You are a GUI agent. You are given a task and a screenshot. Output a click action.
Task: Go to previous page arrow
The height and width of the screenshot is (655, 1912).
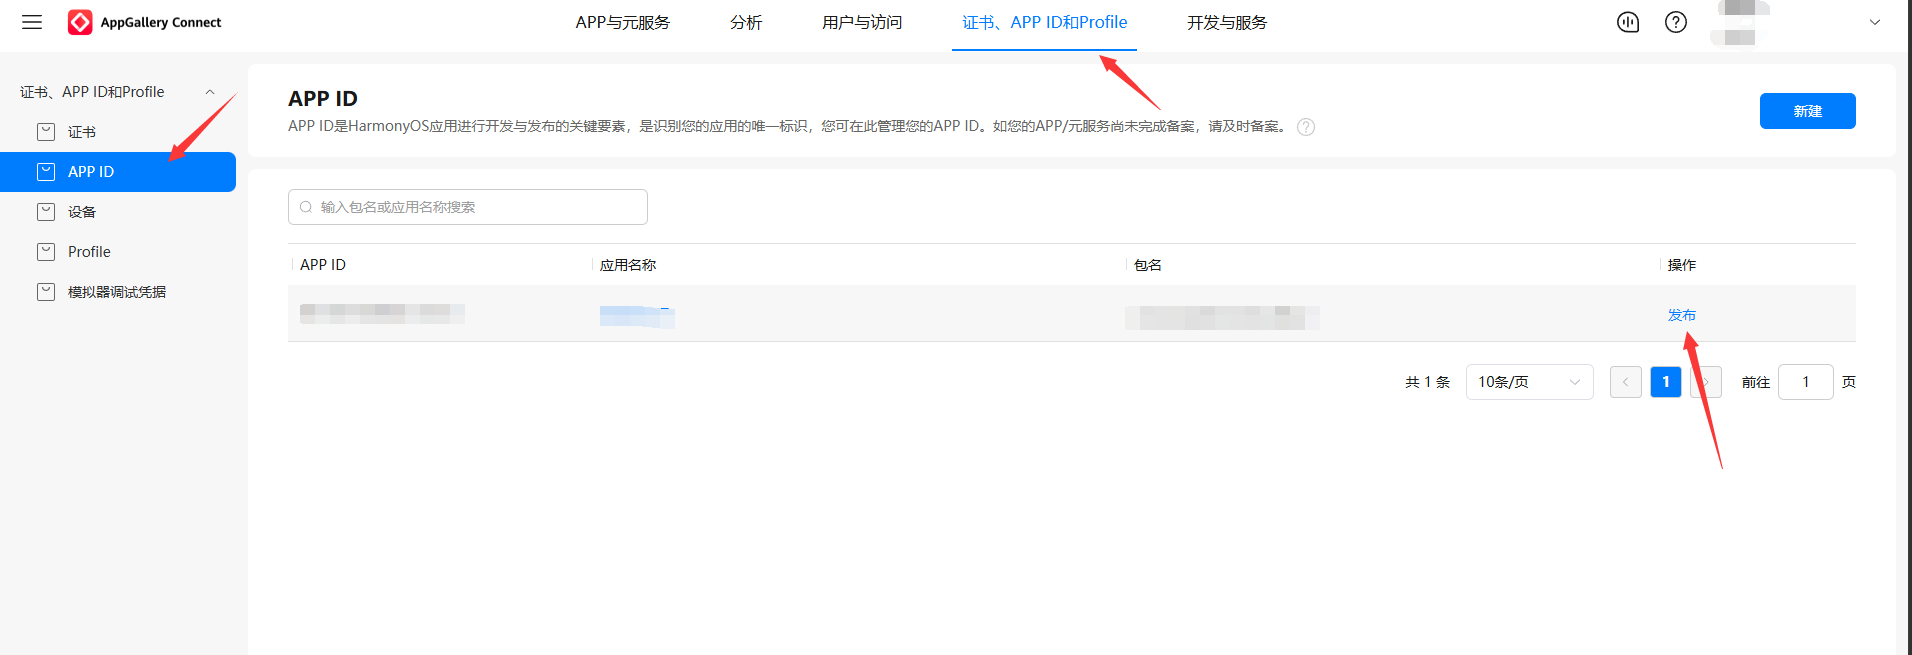coord(1626,382)
